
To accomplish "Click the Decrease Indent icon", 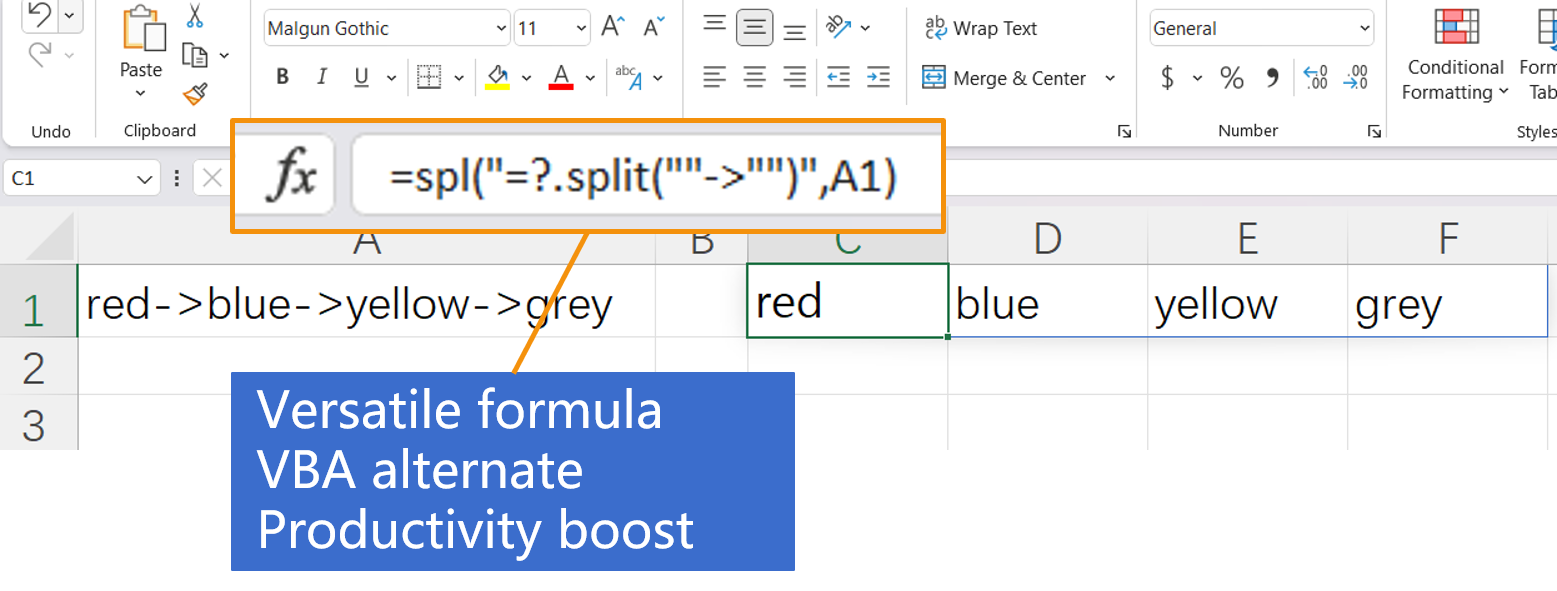I will pyautogui.click(x=838, y=76).
